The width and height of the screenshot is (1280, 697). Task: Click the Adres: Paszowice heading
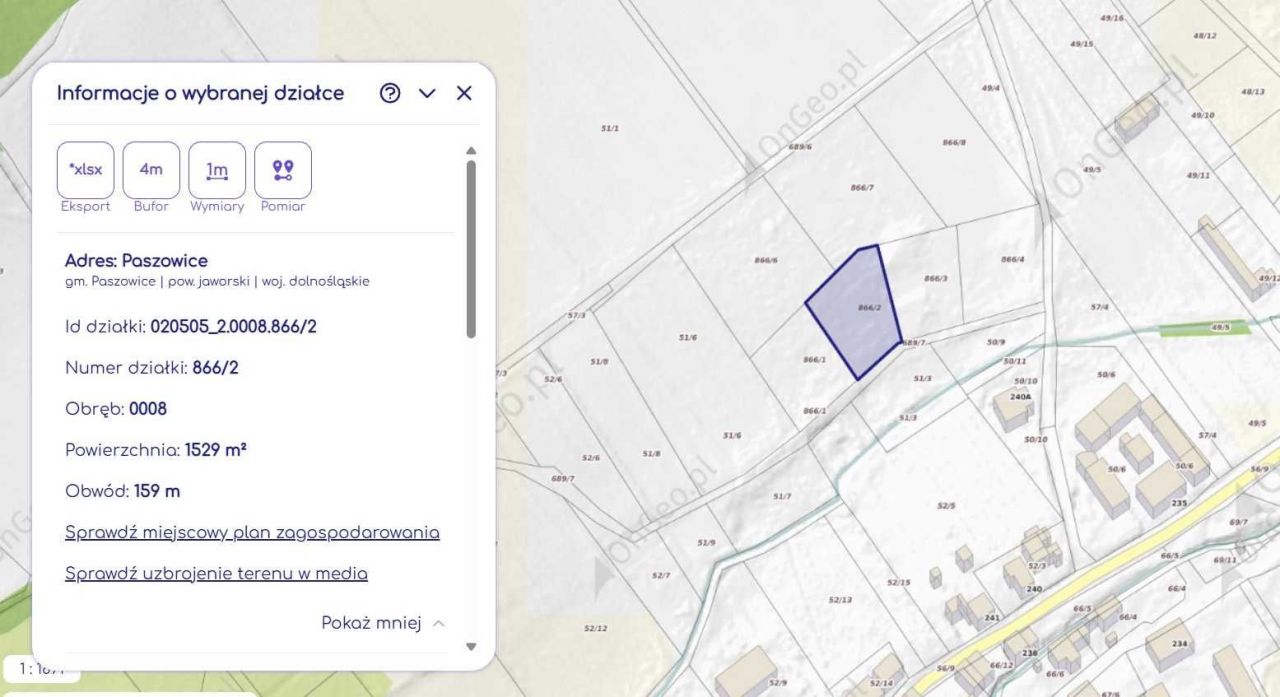[x=133, y=260]
